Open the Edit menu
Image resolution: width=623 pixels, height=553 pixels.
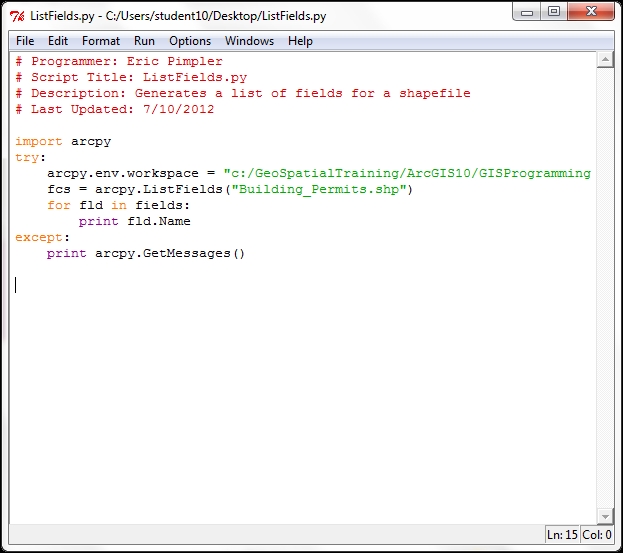click(x=58, y=41)
